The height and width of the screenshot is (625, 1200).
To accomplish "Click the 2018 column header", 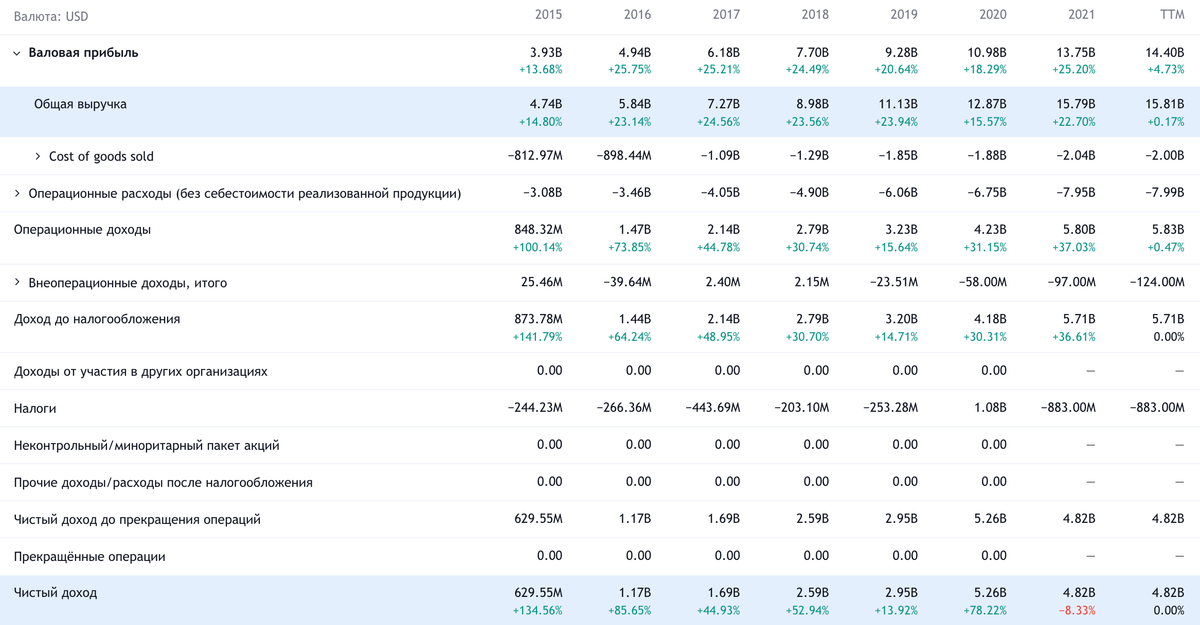I will coord(815,15).
